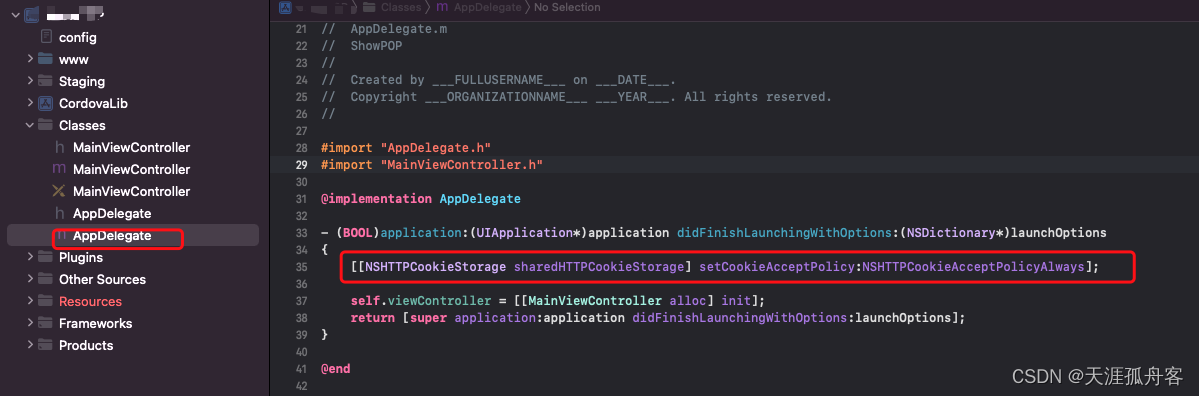Open MainViewController implementation file (m)
1199x396 pixels.
click(x=132, y=169)
